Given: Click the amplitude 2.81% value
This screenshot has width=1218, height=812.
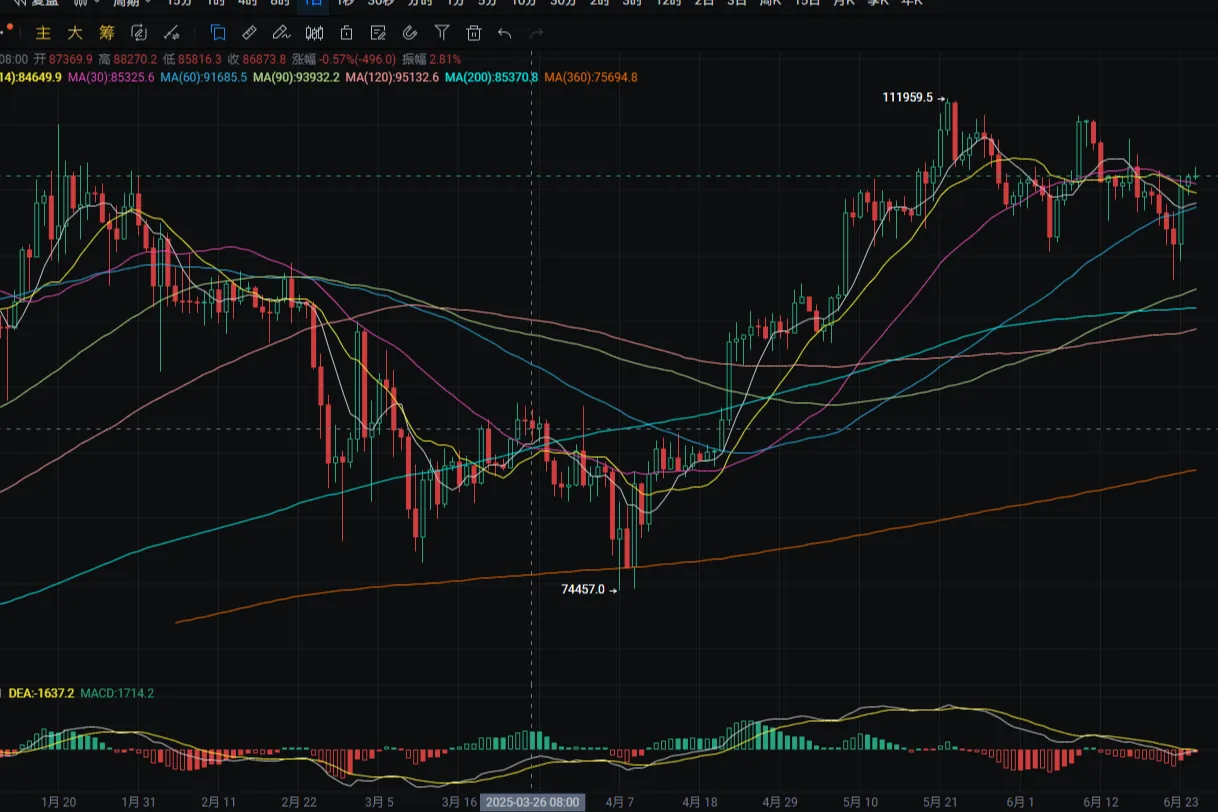Looking at the screenshot, I should pos(445,60).
